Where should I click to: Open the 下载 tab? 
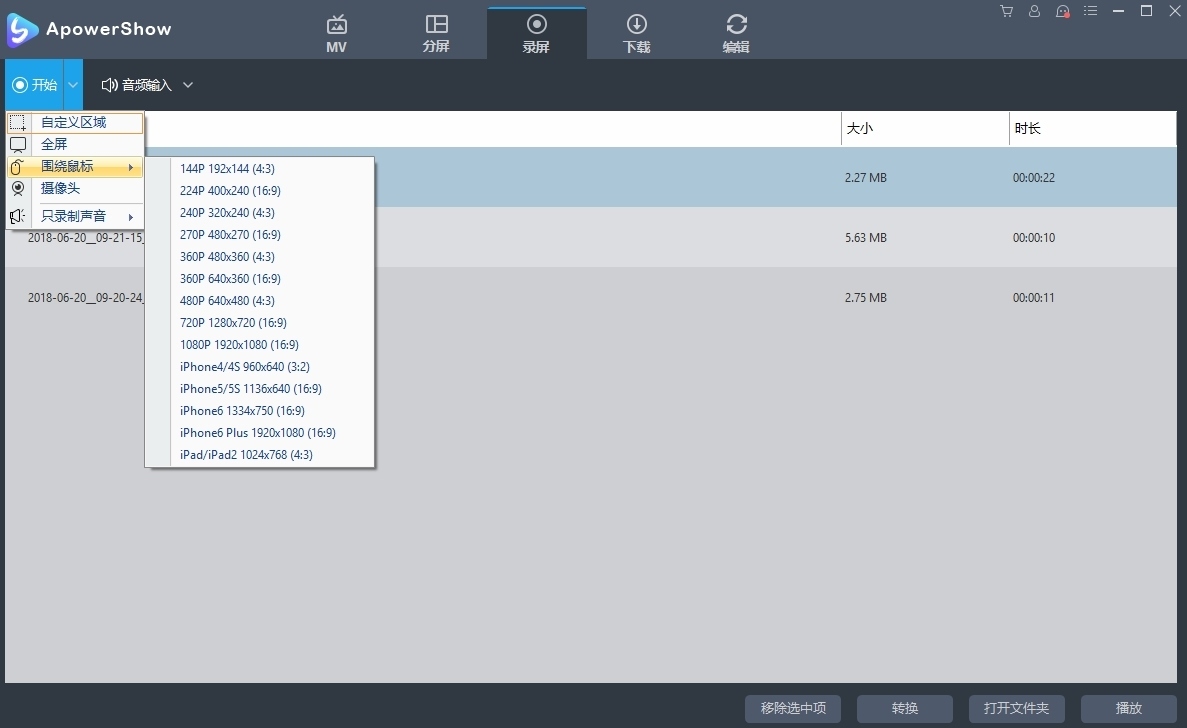[x=636, y=33]
